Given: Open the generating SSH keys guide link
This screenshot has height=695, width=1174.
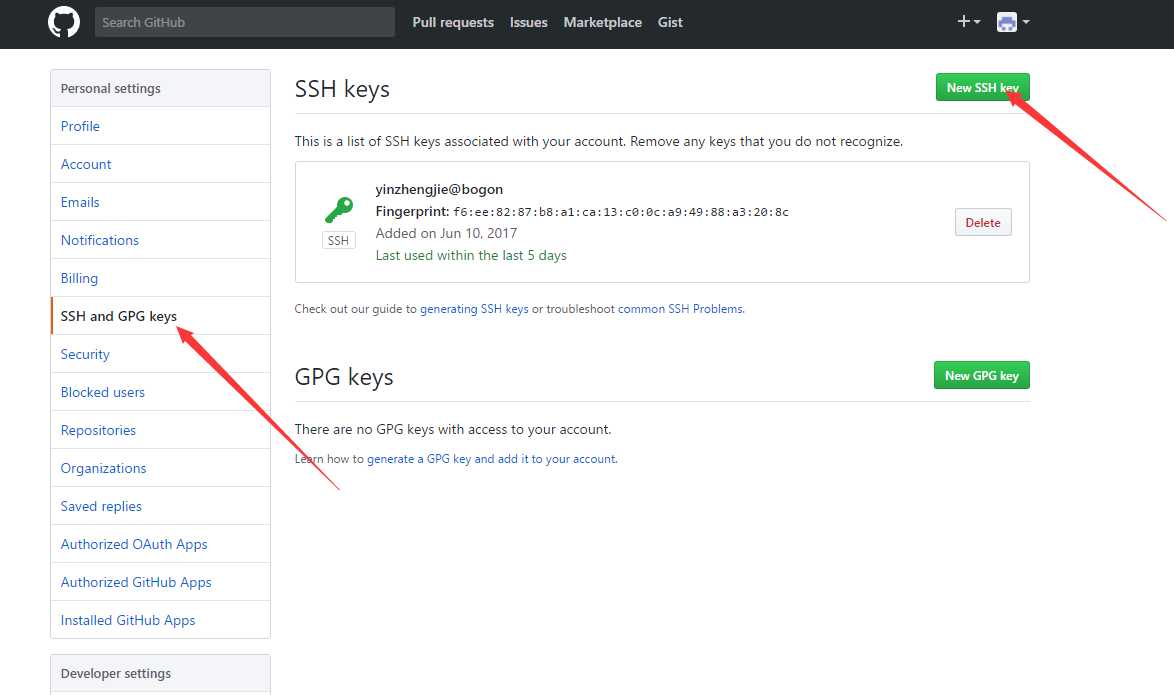Looking at the screenshot, I should [x=474, y=309].
